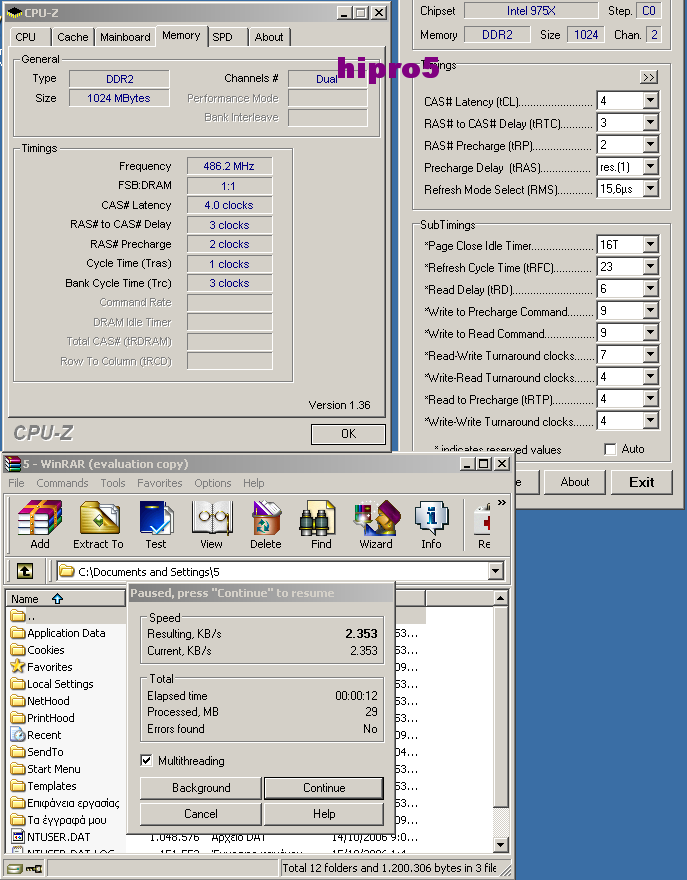Viewport: 687px width, 880px height.
Task: Click the Application Data folder icon
Action: coord(19,633)
